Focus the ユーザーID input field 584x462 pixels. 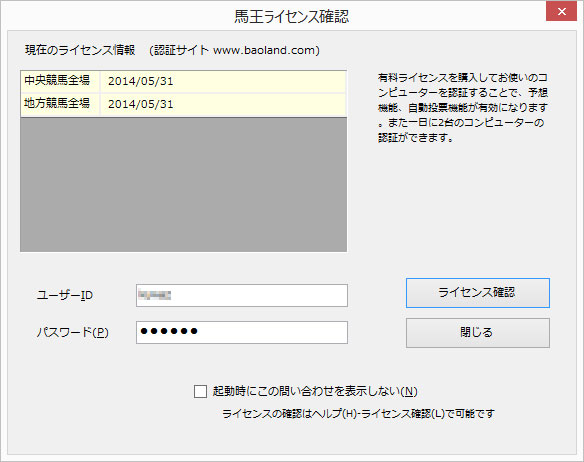[x=242, y=295]
